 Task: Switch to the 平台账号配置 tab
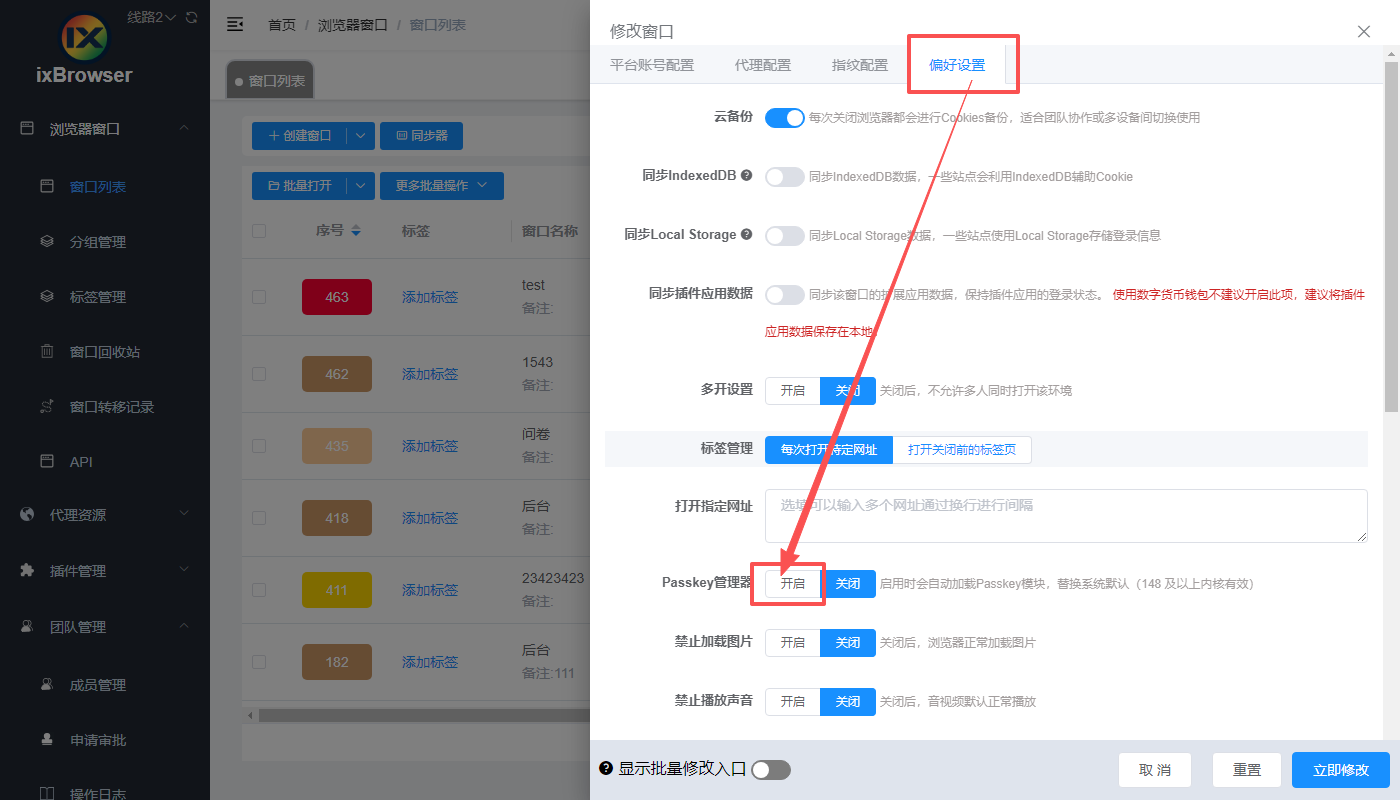coord(652,65)
